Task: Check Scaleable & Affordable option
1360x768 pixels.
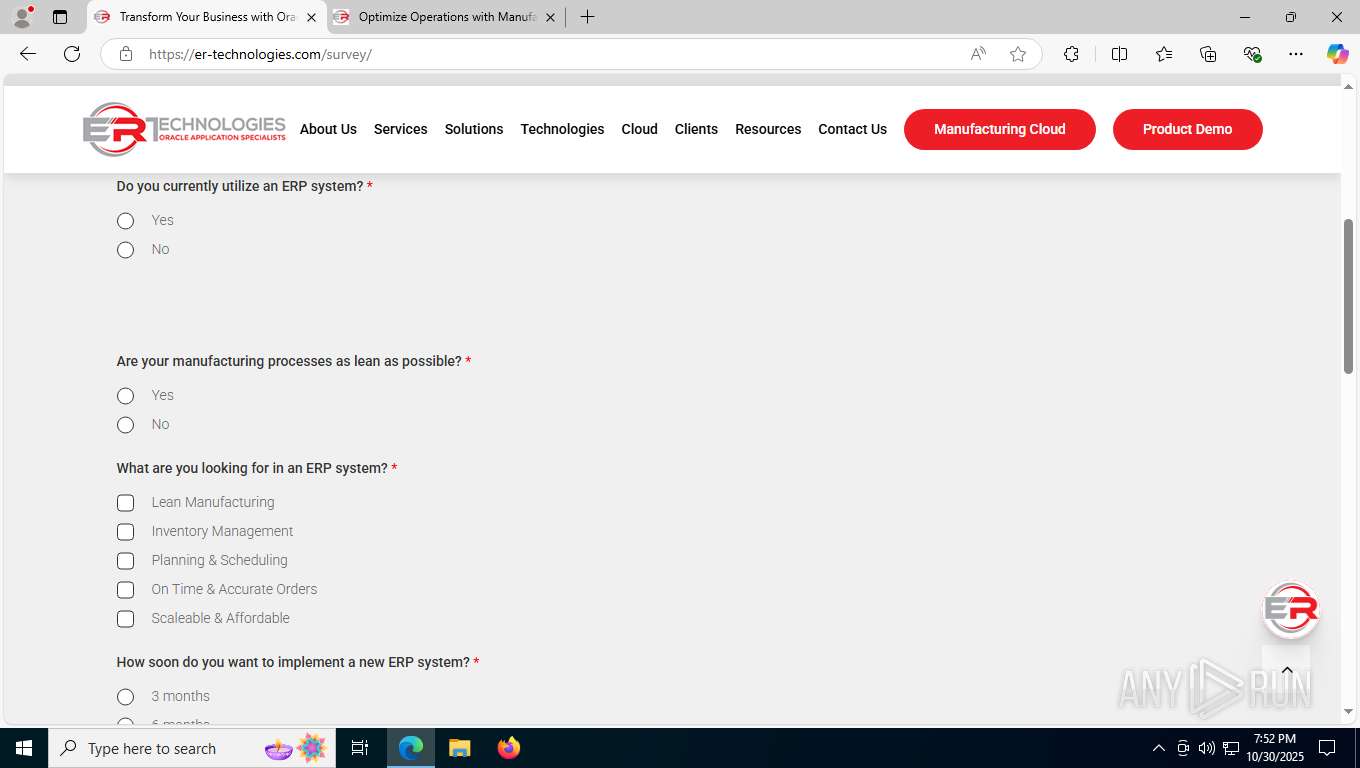Action: pyautogui.click(x=125, y=619)
